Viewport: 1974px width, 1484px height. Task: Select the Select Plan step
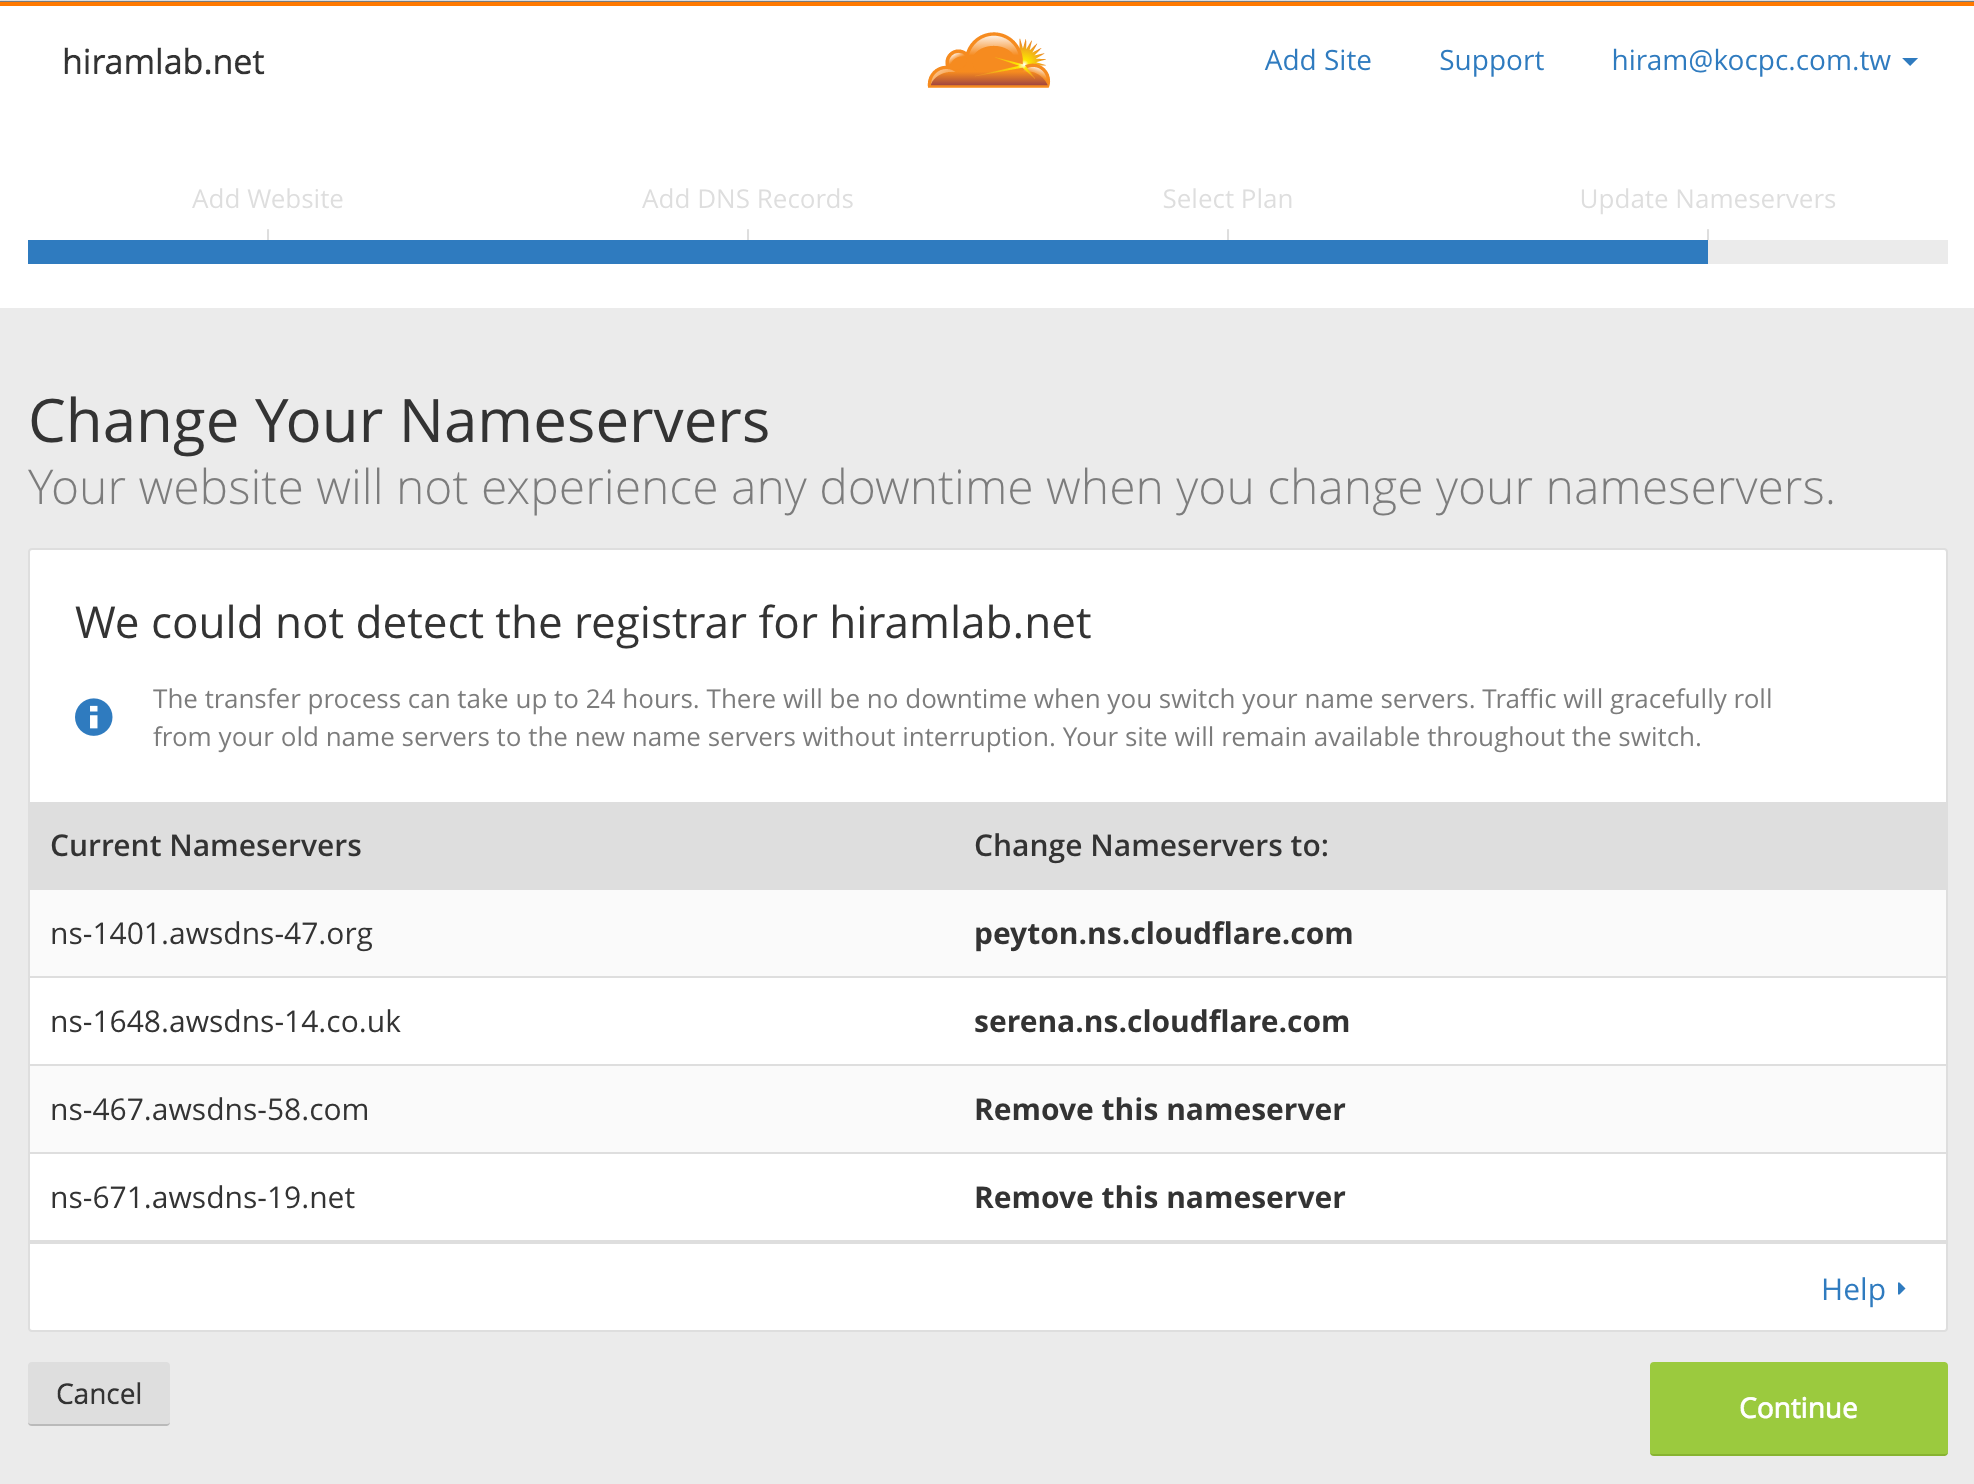(1228, 199)
